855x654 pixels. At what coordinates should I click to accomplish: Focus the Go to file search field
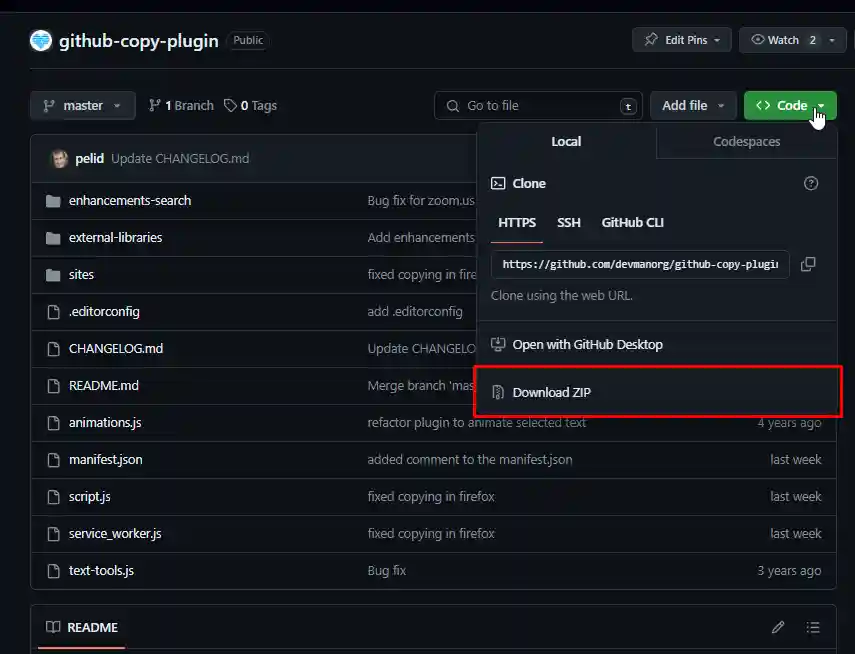coord(538,105)
